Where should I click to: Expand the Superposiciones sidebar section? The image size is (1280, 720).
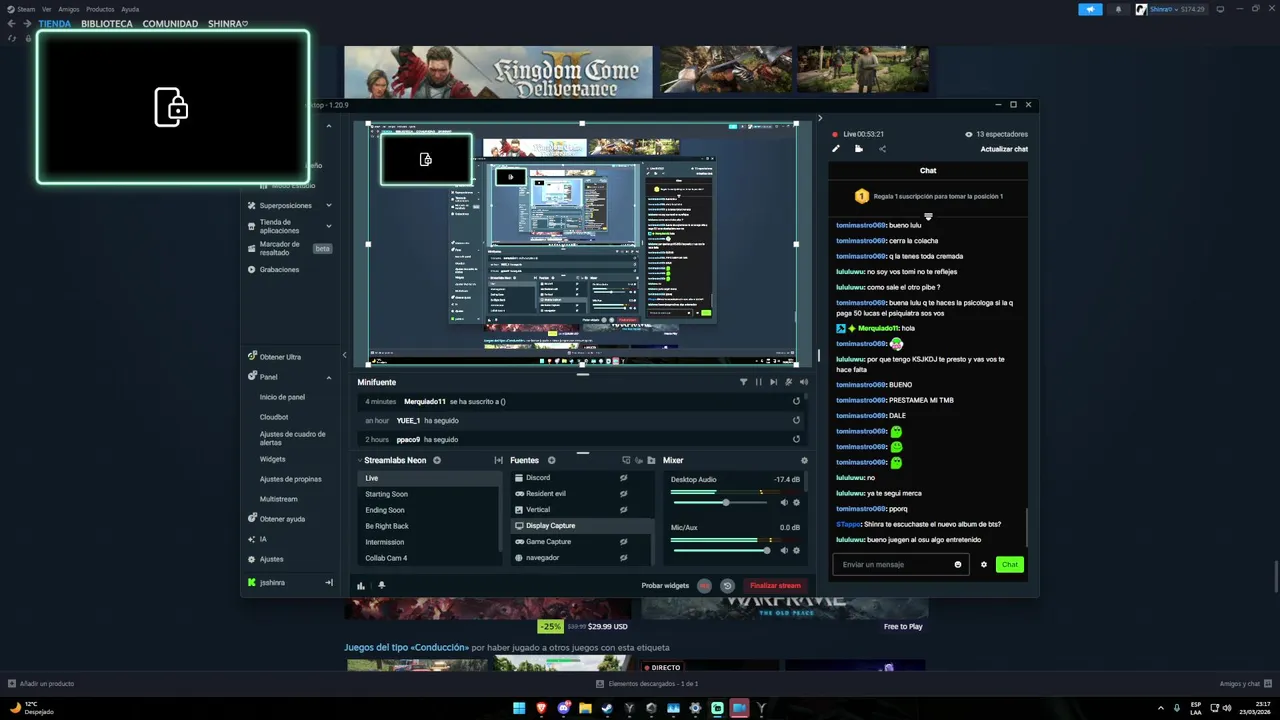[328, 205]
